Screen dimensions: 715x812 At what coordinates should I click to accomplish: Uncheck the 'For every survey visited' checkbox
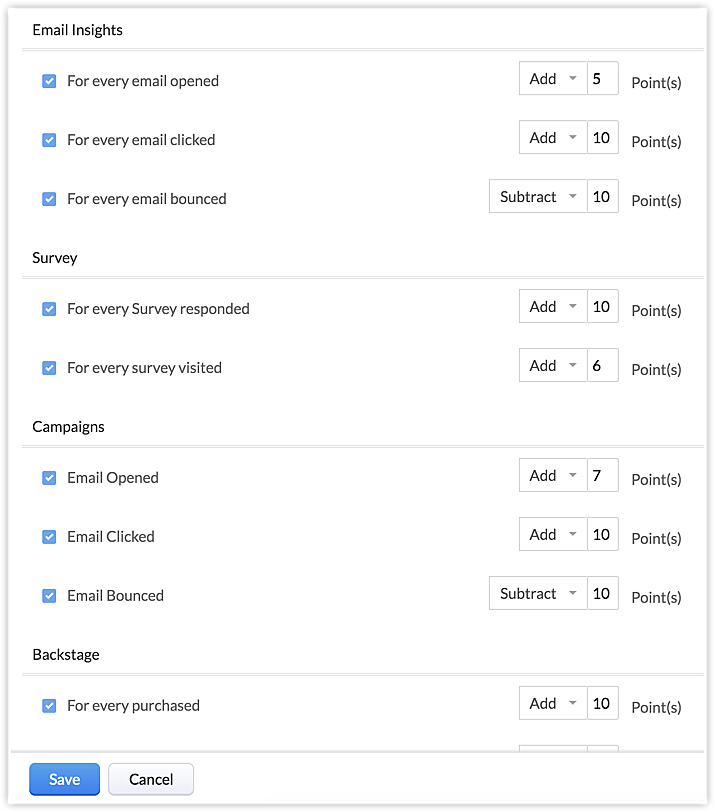(x=49, y=368)
